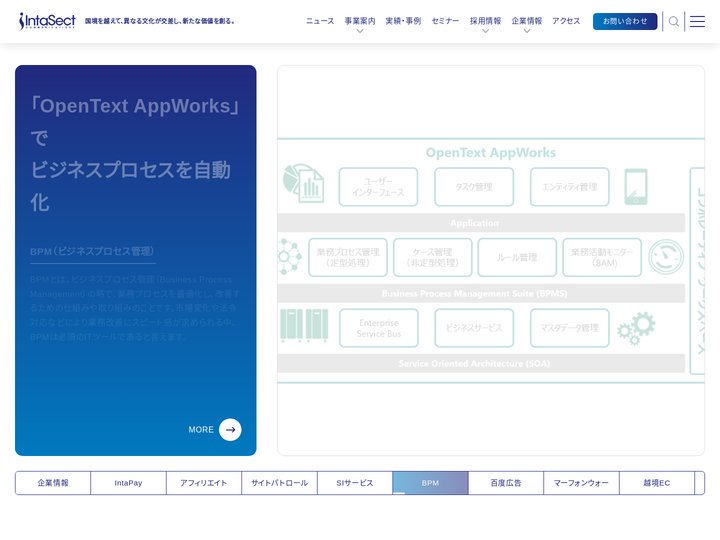Select the アフィリエイト slider tab
Screen dimensions: 720x540
tap(203, 483)
